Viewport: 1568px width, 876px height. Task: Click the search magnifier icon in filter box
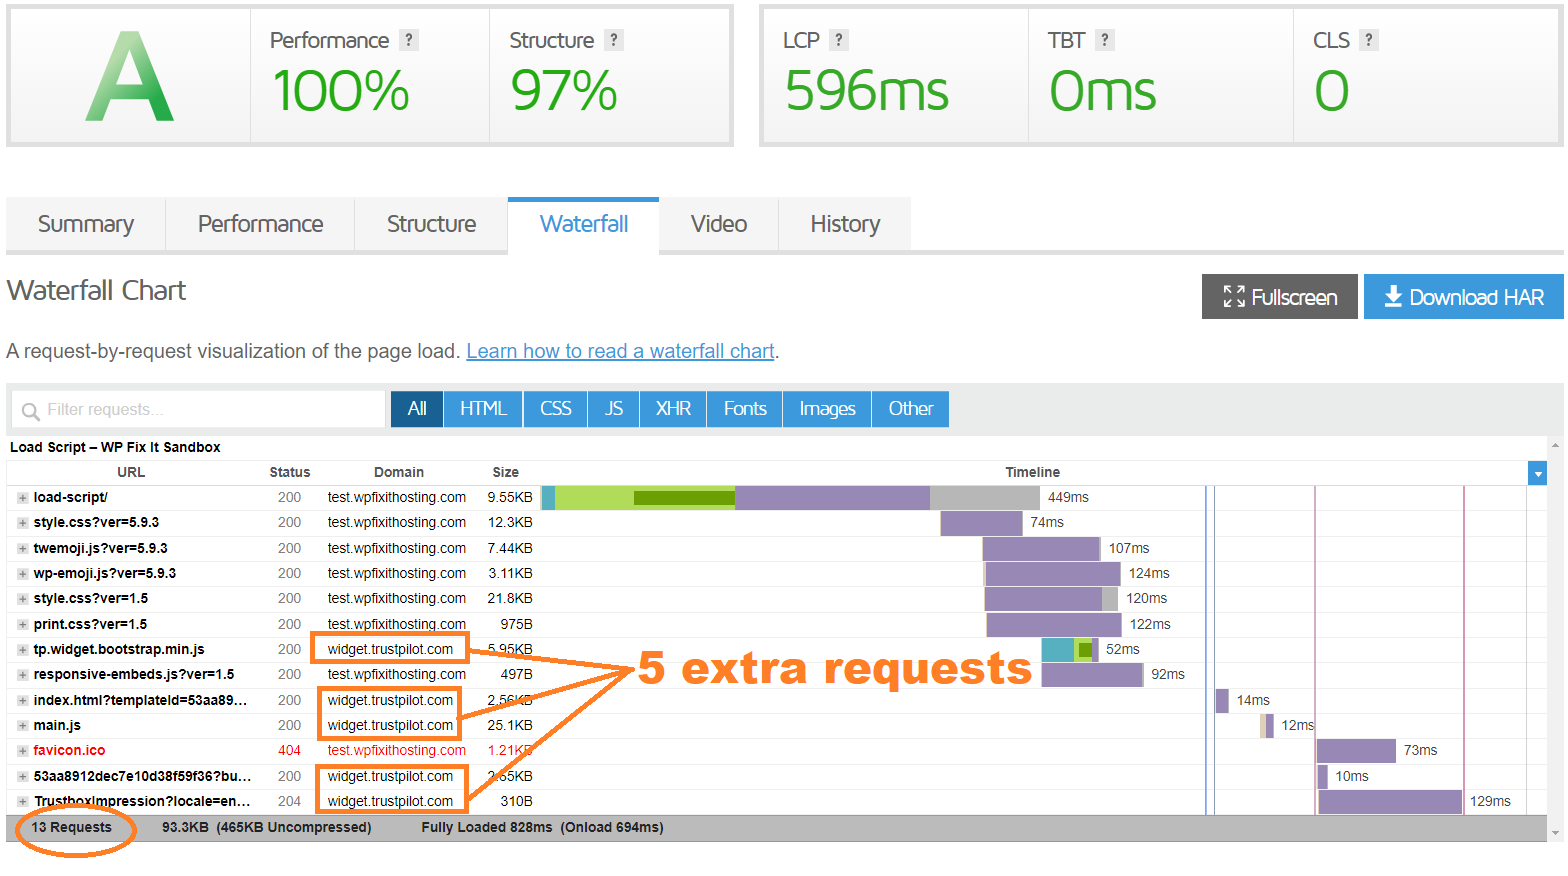(30, 411)
